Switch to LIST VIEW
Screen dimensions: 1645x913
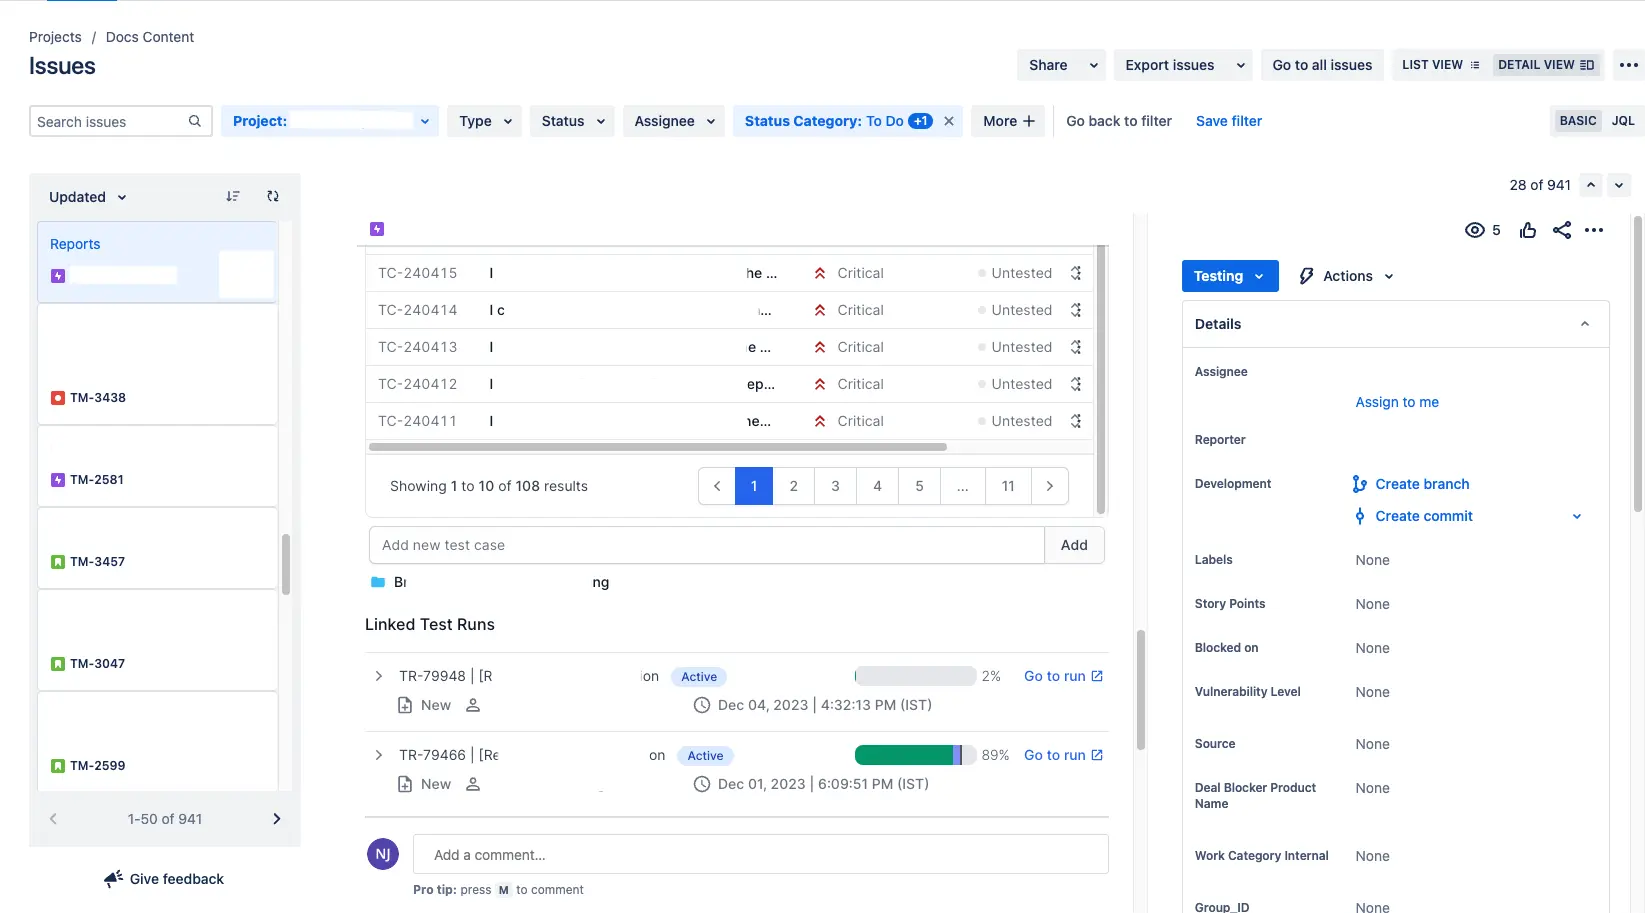[x=1440, y=65]
